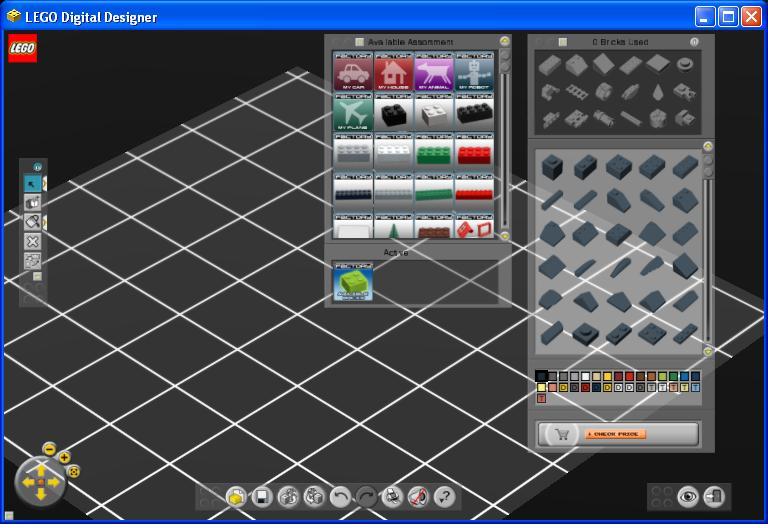This screenshot has width=768, height=528.
Task: Choose green 2x4 brick assortment
Action: (433, 152)
